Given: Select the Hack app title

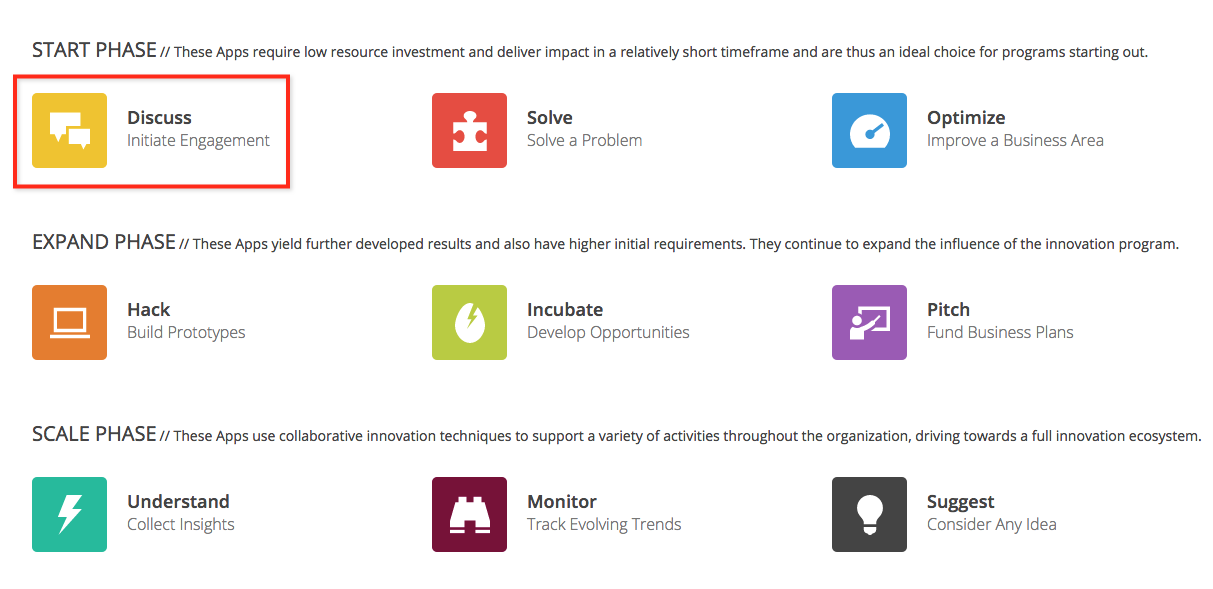Looking at the screenshot, I should pos(149,310).
